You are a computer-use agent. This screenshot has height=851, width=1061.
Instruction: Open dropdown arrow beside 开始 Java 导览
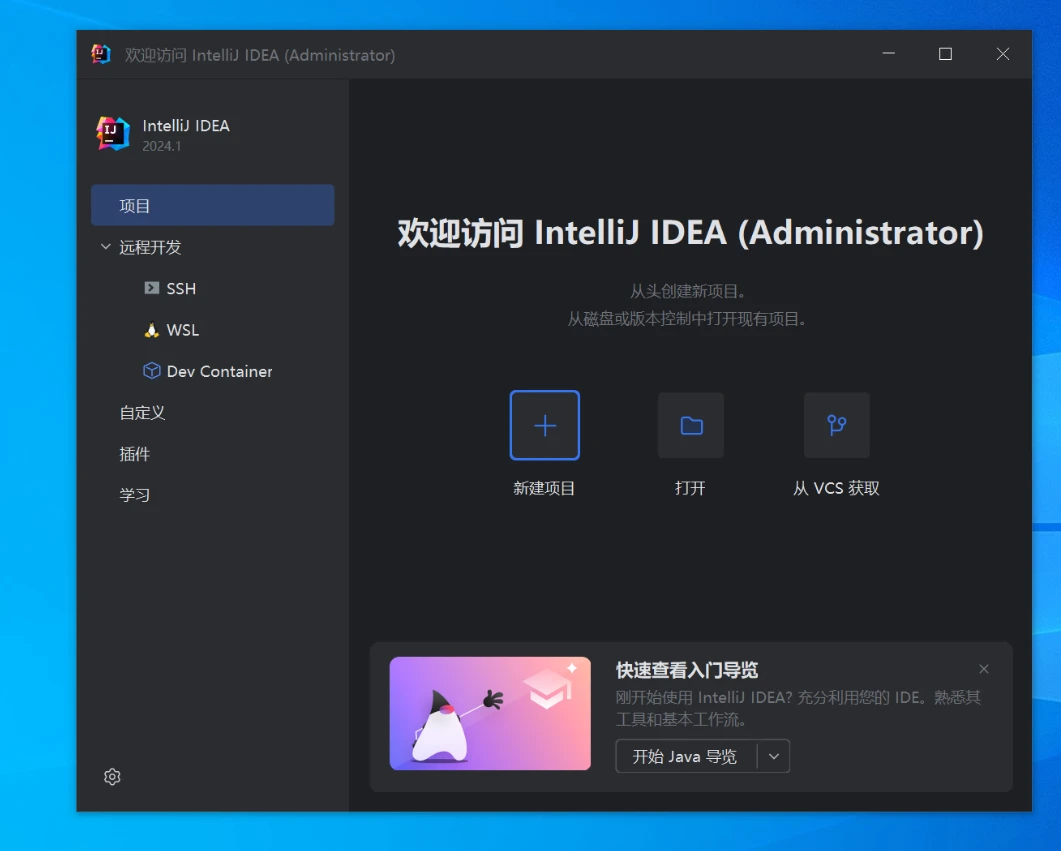tap(774, 756)
